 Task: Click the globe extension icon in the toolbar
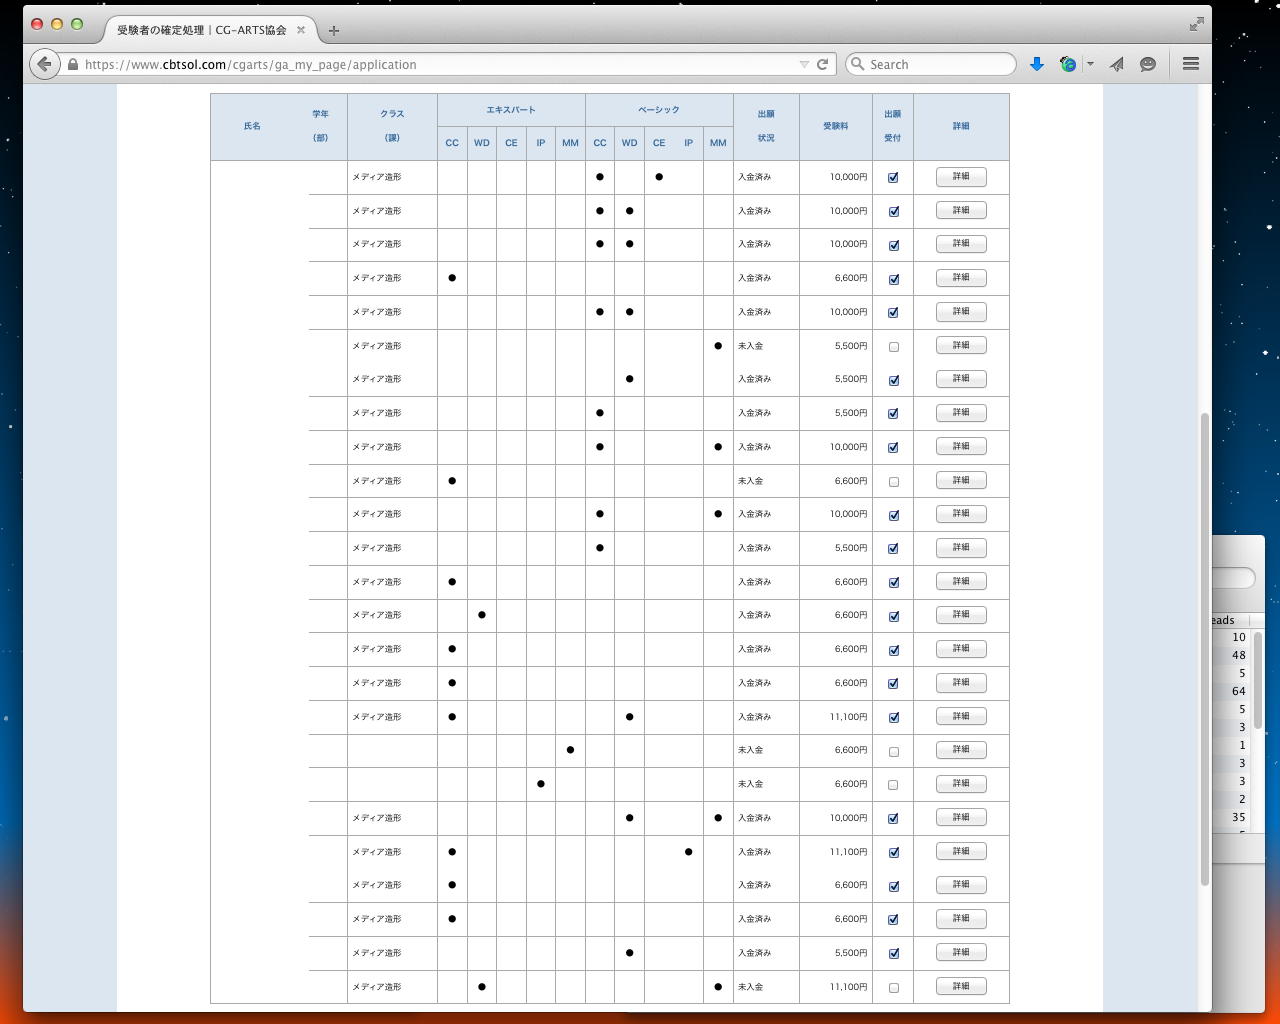[x=1068, y=64]
